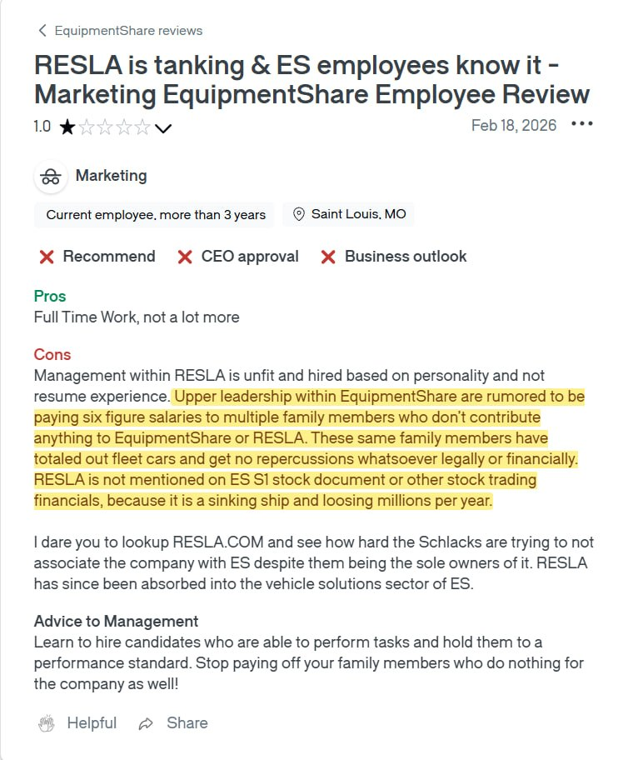Click the share arrow icon
628x760 pixels.
click(x=145, y=724)
